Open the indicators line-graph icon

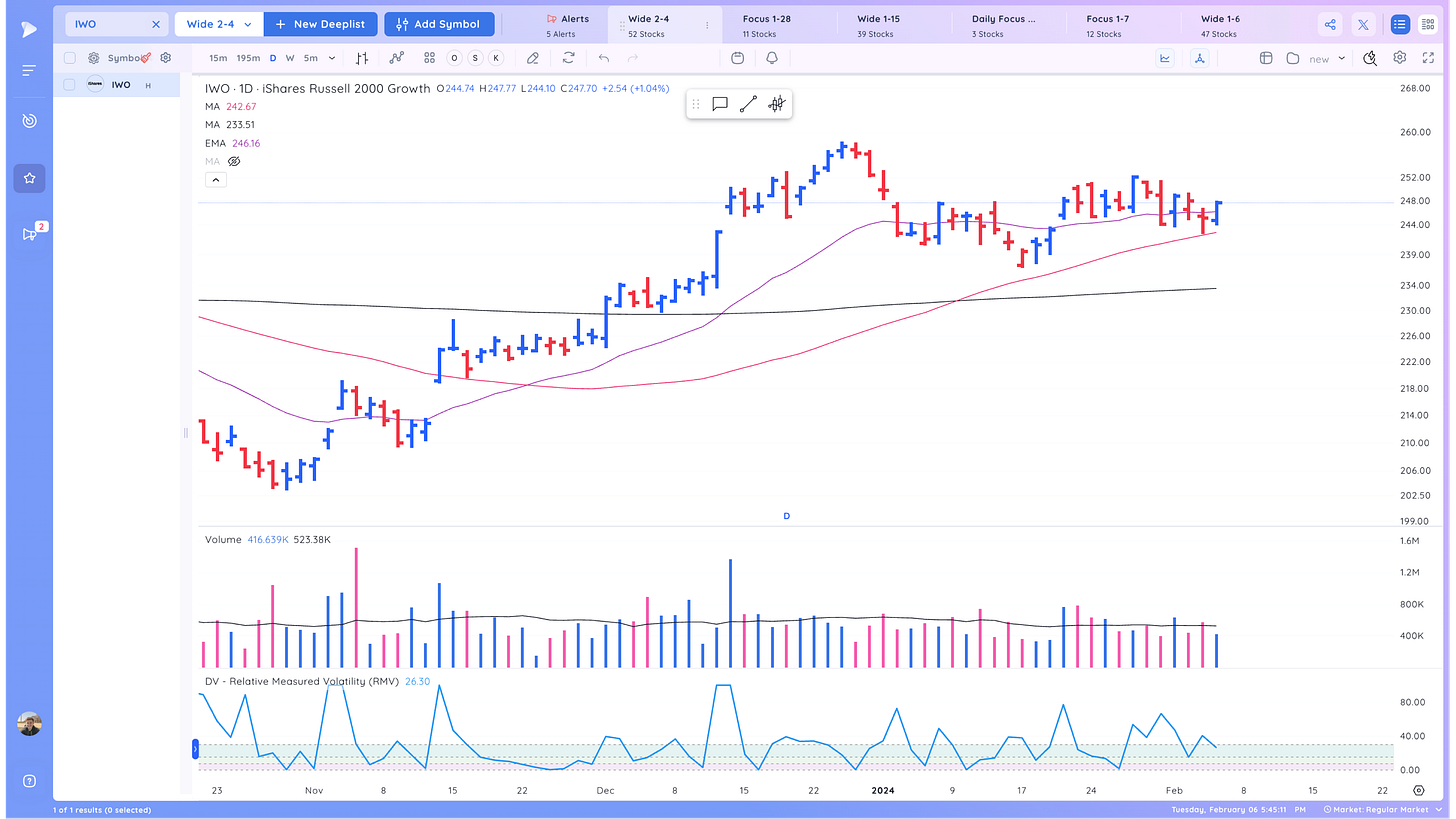397,58
